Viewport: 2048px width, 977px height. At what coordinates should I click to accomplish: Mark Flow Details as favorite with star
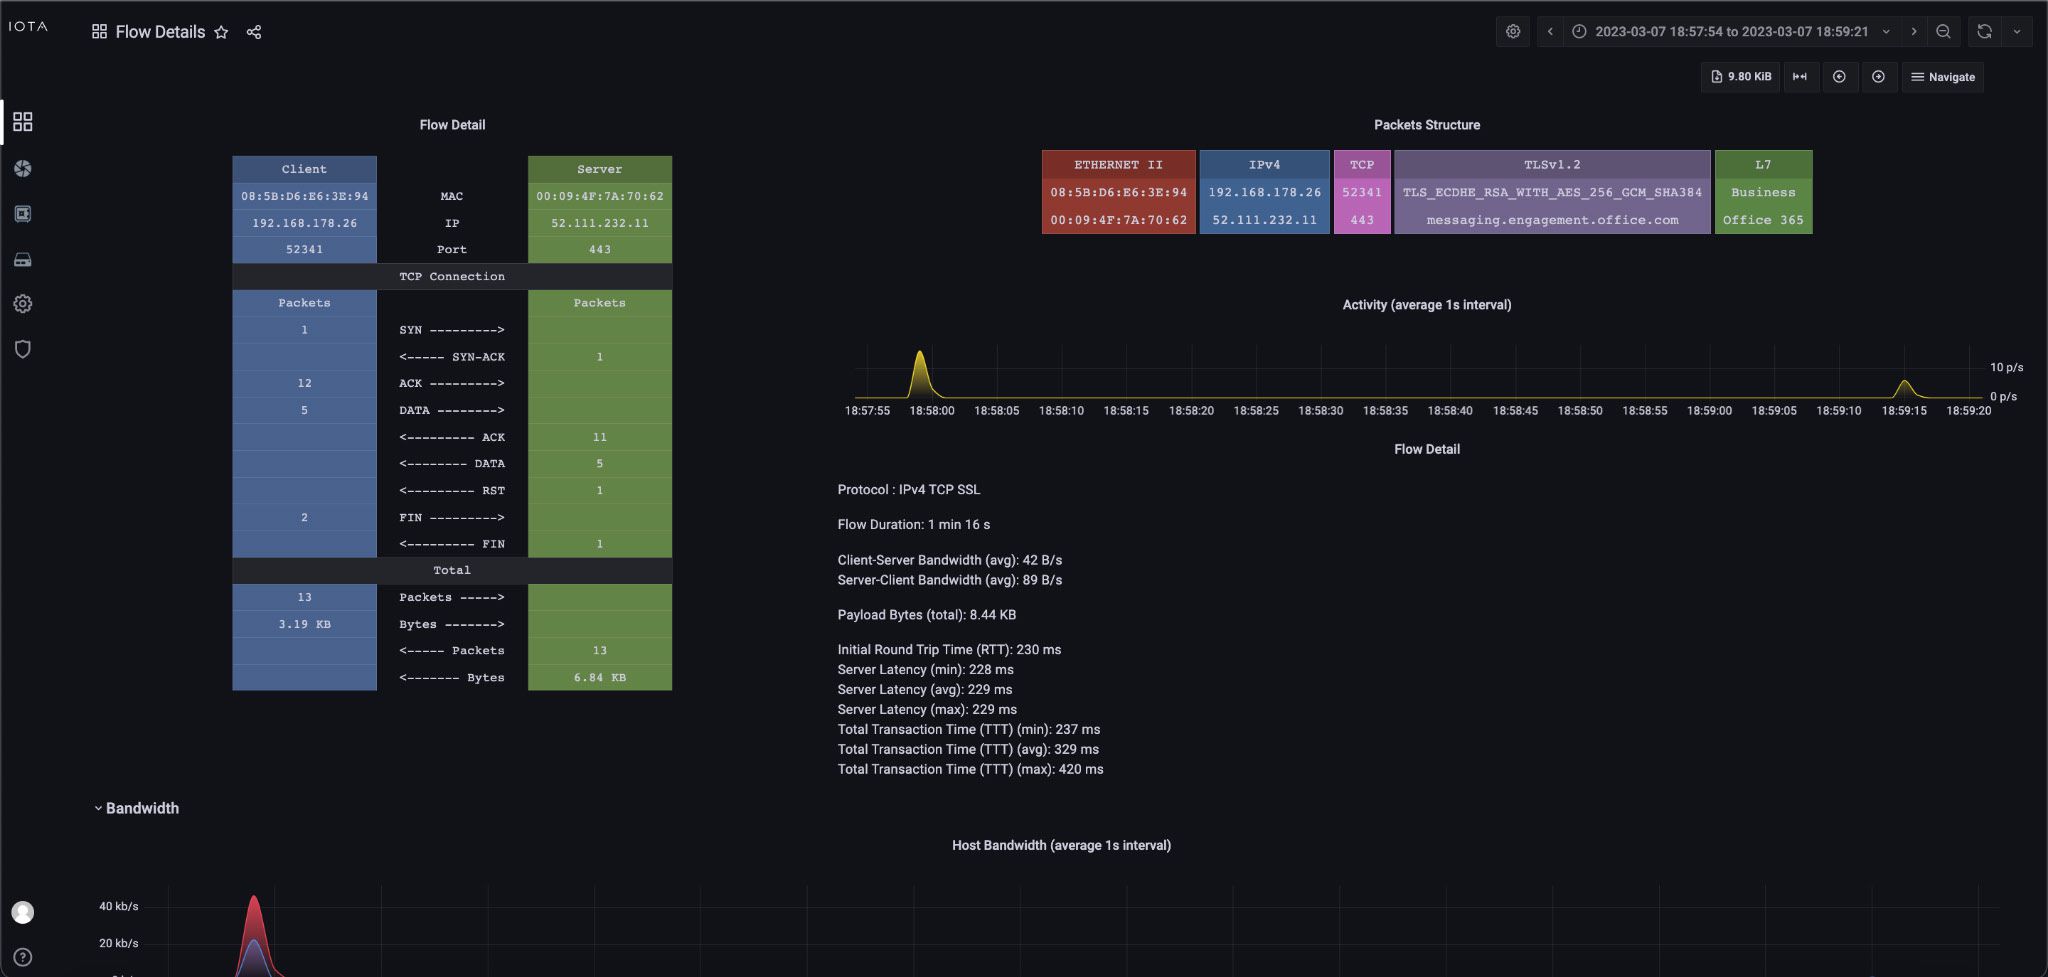click(x=221, y=32)
